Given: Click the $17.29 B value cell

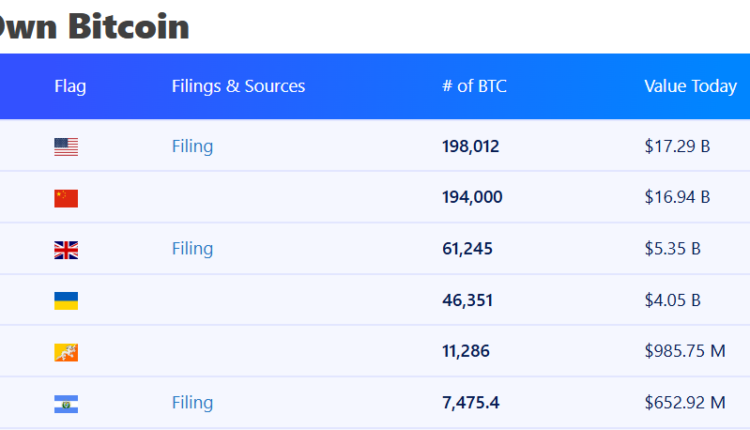Looking at the screenshot, I should 677,146.
